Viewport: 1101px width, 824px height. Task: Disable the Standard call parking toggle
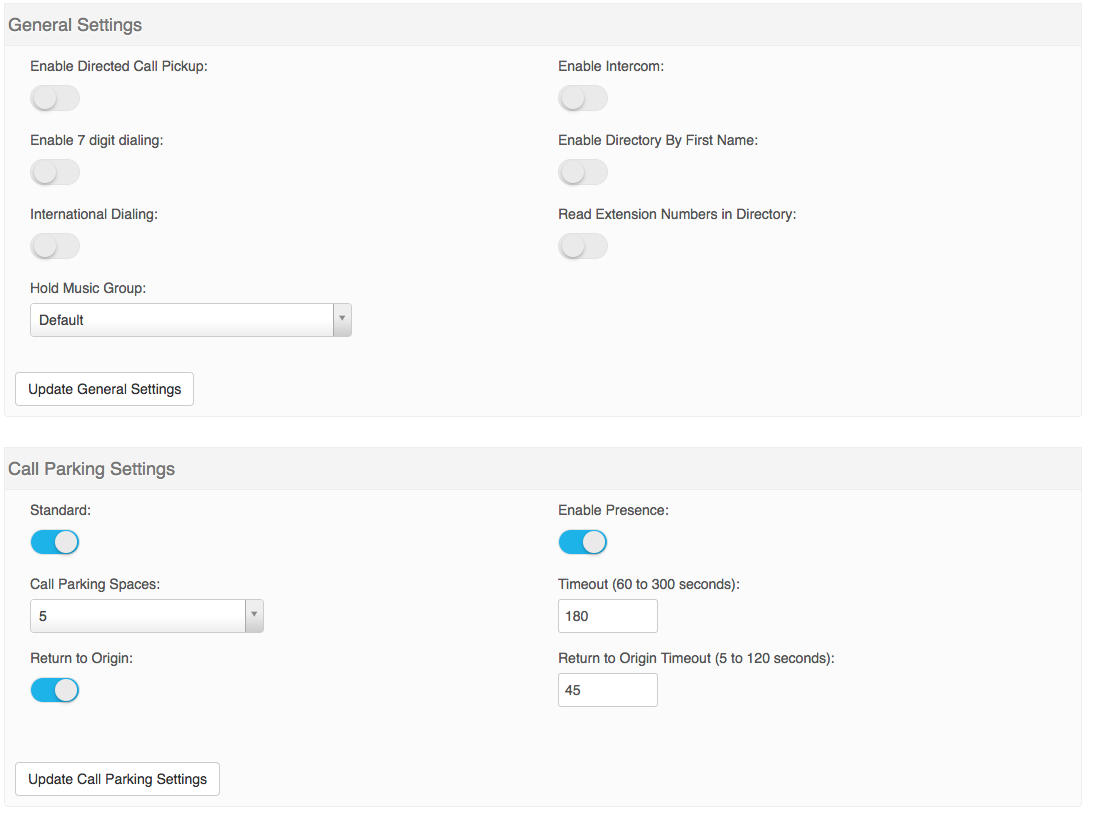tap(54, 541)
